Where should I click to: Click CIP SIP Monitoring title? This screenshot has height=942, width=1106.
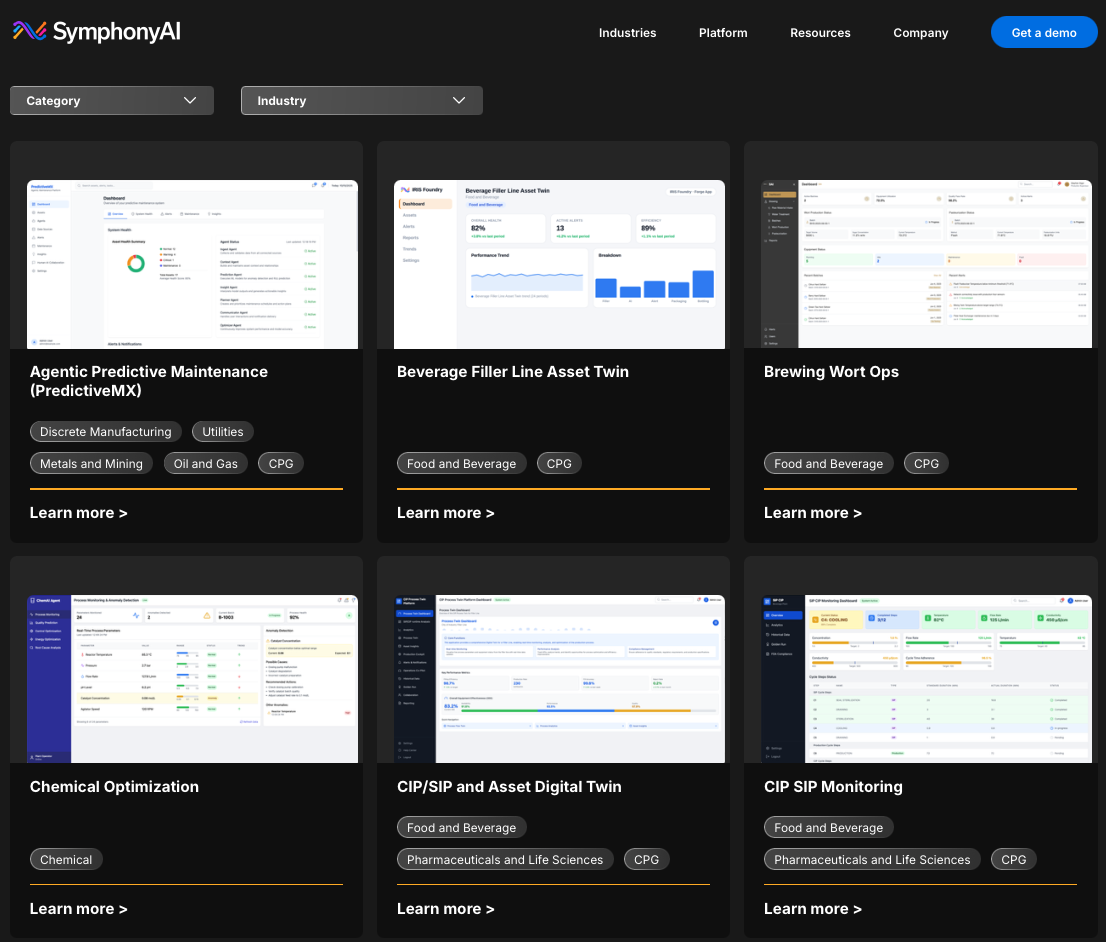tap(833, 787)
